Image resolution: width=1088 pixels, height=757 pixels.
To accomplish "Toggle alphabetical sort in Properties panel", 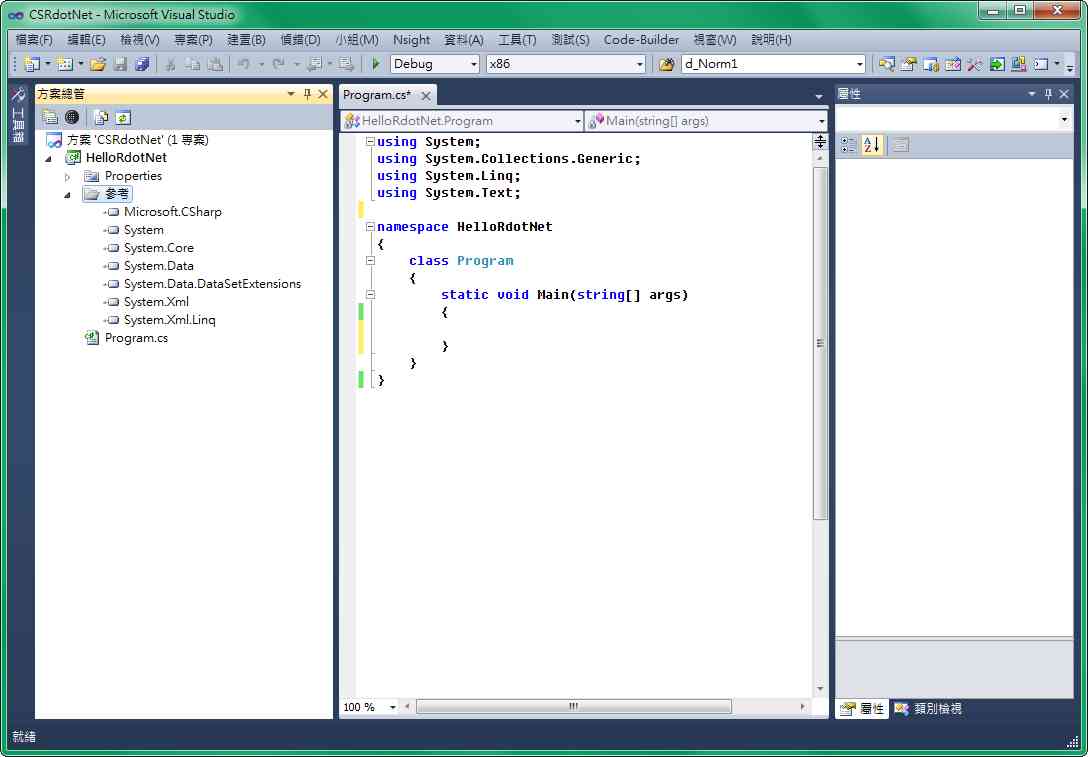I will point(871,145).
